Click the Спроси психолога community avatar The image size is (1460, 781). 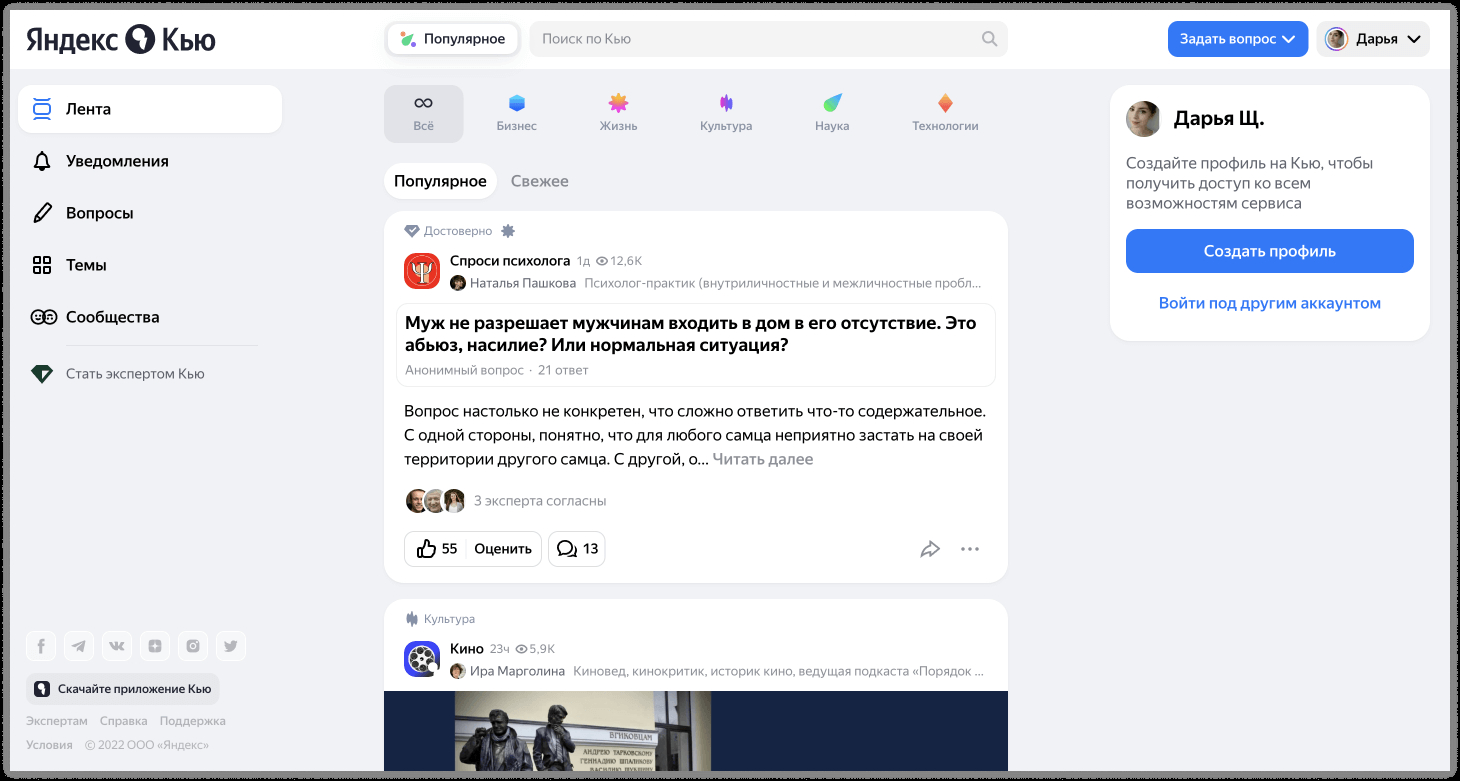pyautogui.click(x=422, y=271)
